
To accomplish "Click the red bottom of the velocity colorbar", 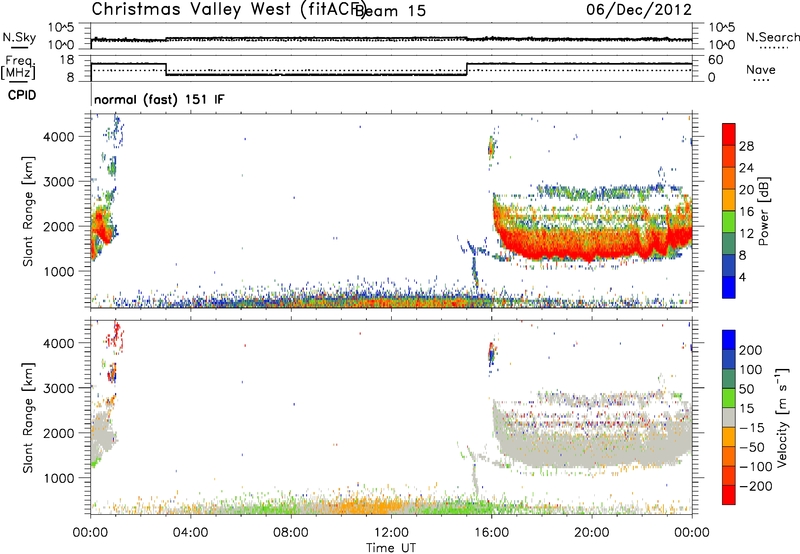I will 729,495.
